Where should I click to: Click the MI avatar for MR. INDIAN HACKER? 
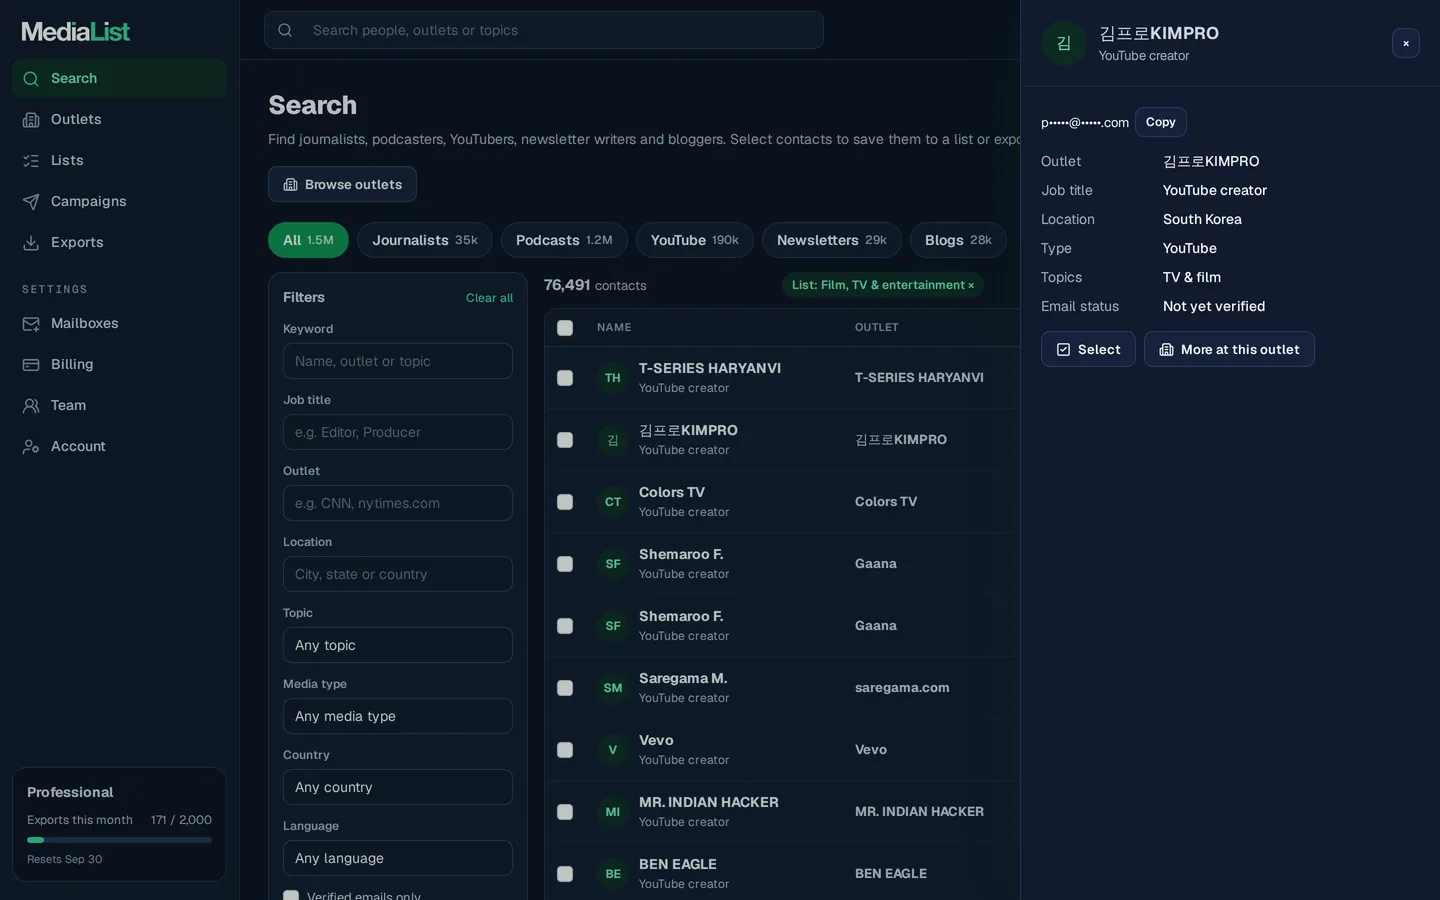(x=613, y=812)
